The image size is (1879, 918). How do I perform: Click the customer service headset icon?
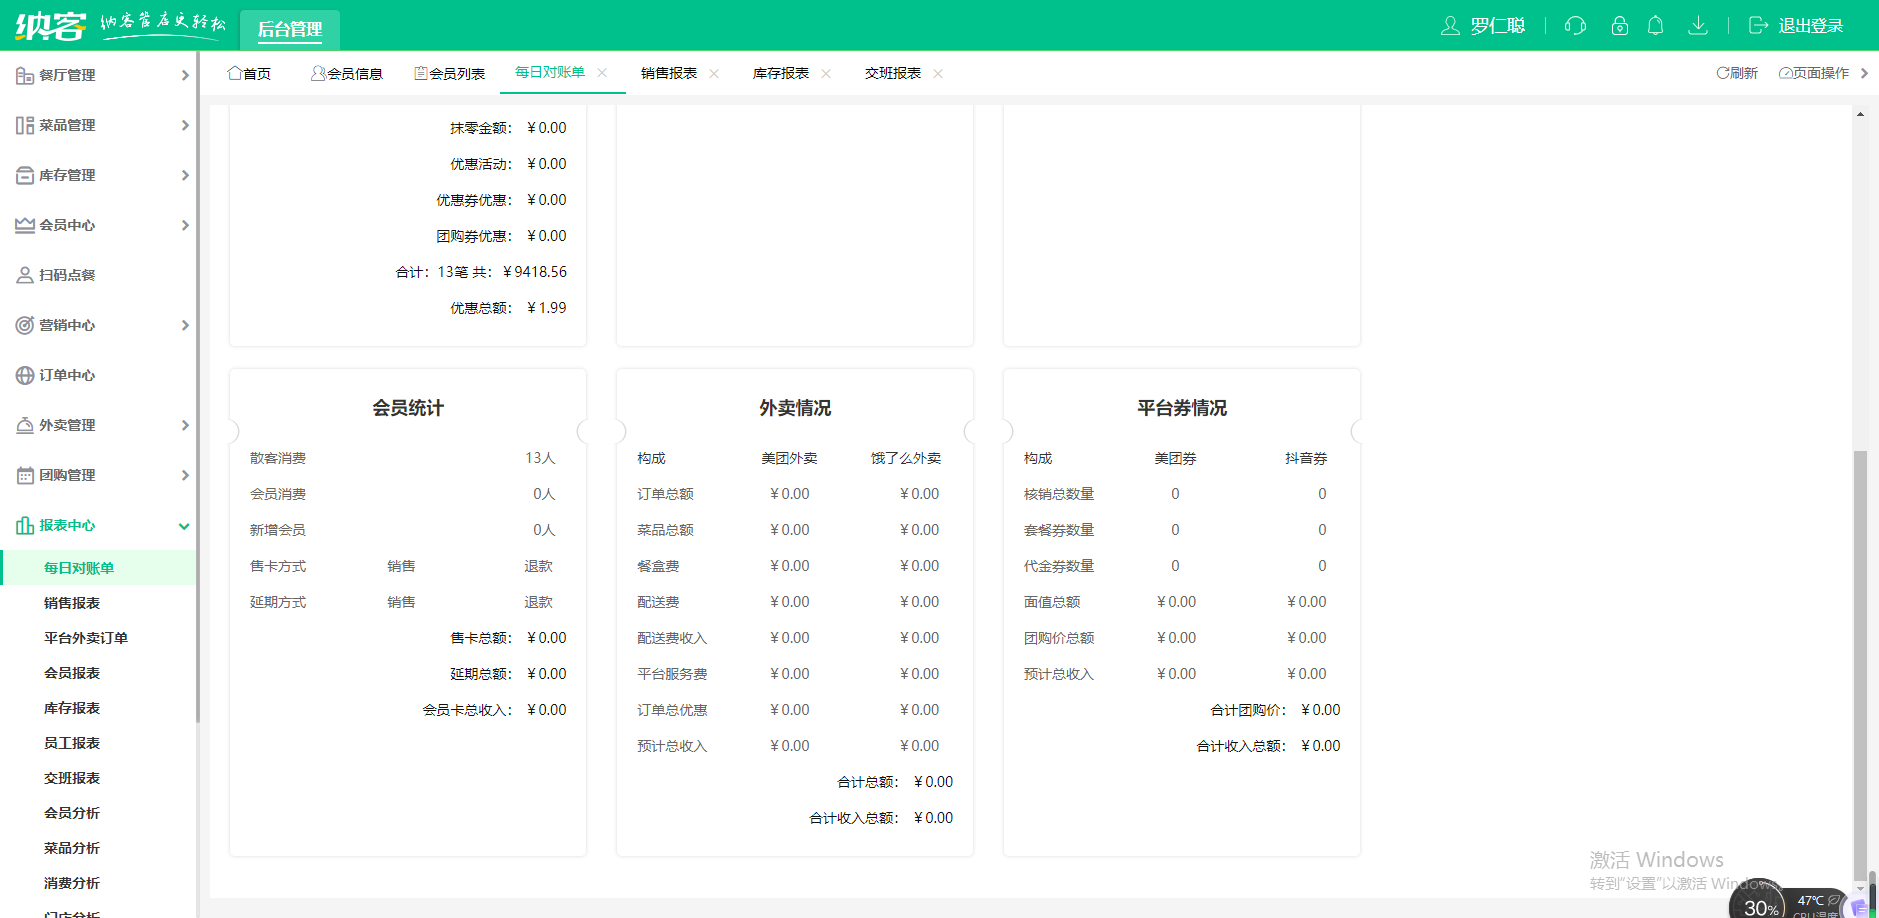(x=1575, y=26)
